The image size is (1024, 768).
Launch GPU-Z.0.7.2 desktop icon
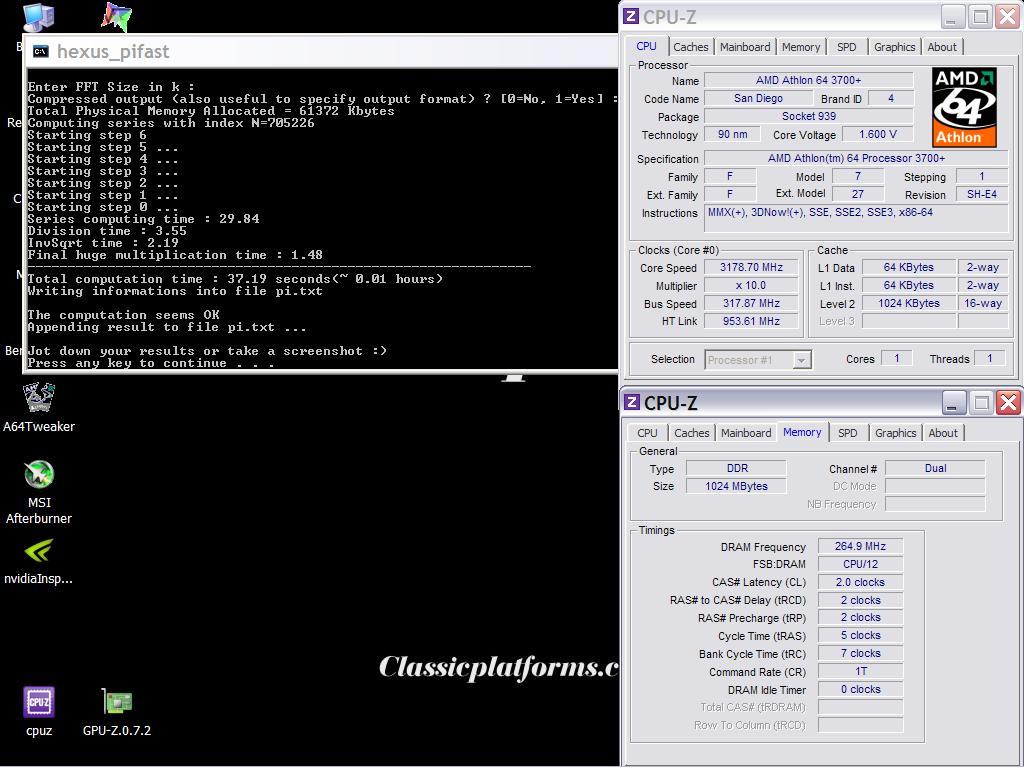(x=117, y=712)
